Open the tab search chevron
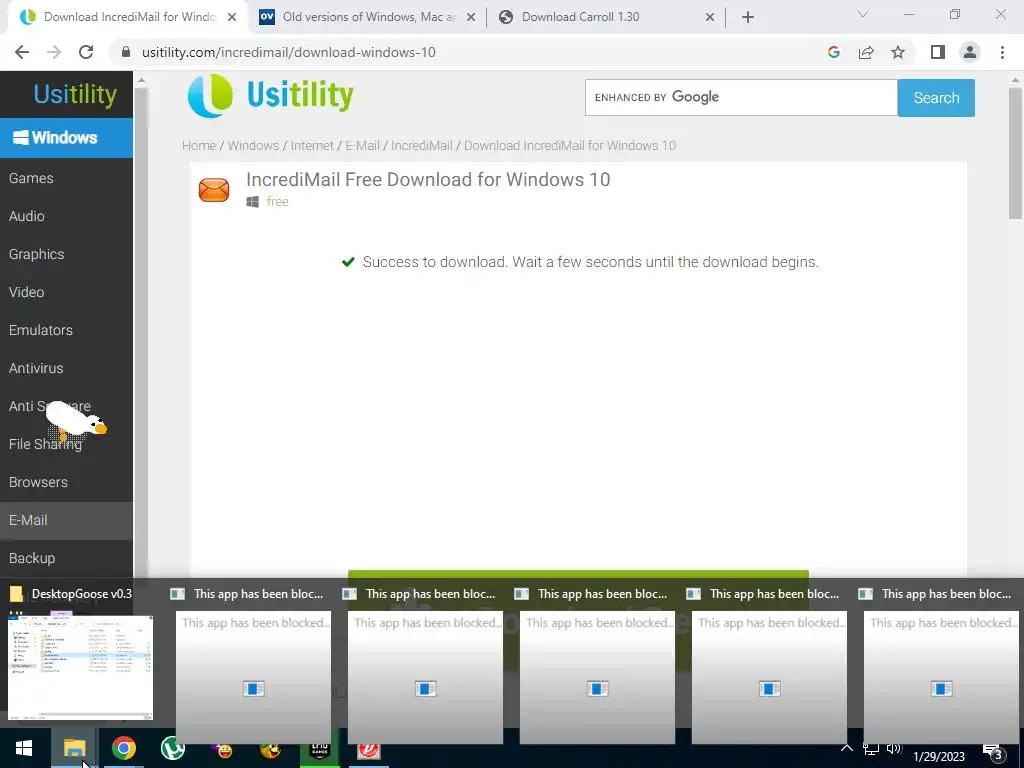 (x=863, y=14)
